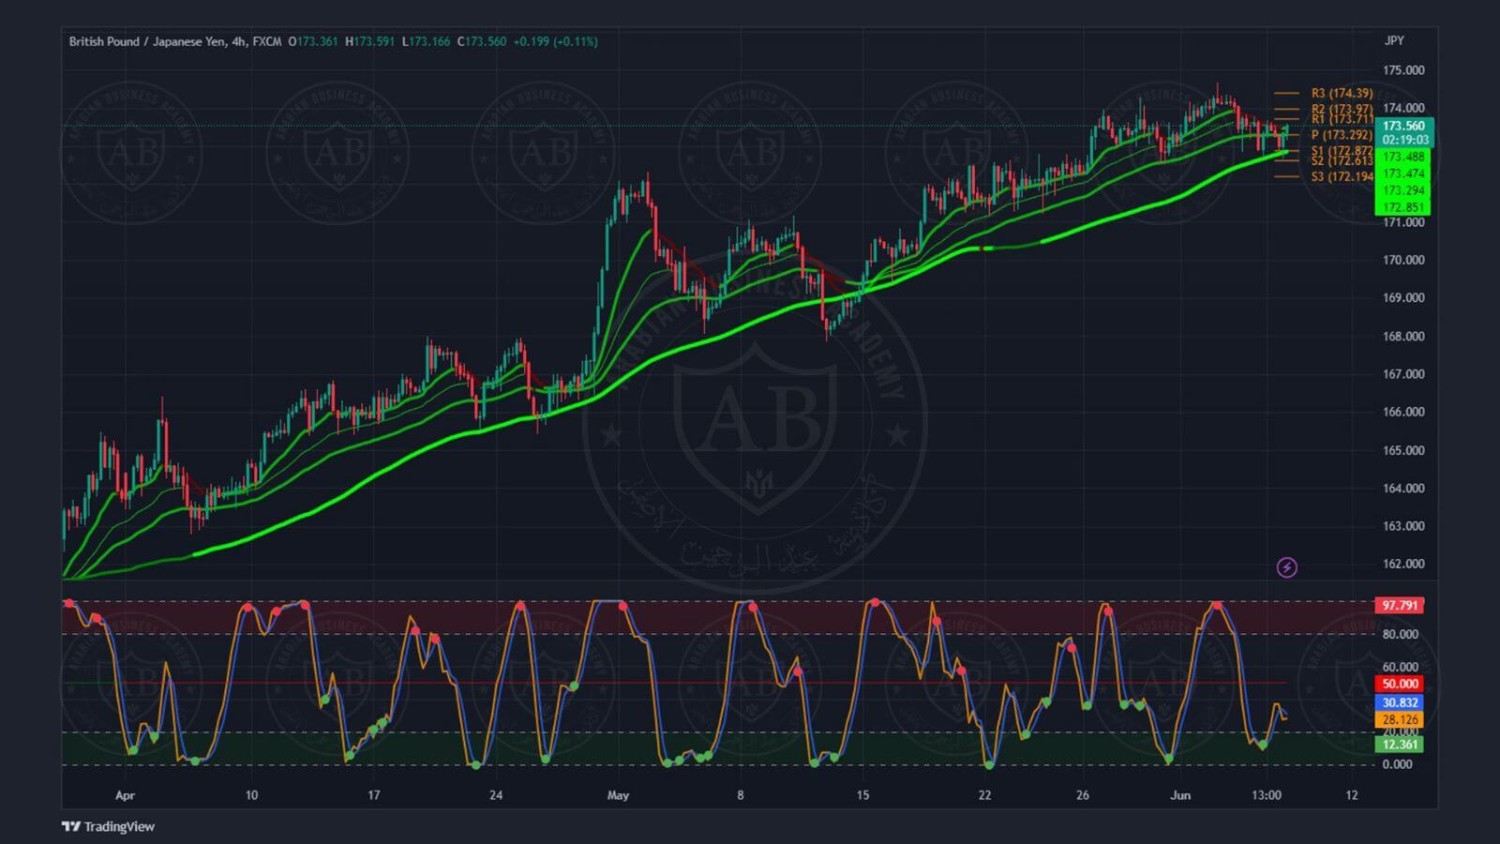Click the R3 (174.39) pivot label

[x=1342, y=93]
